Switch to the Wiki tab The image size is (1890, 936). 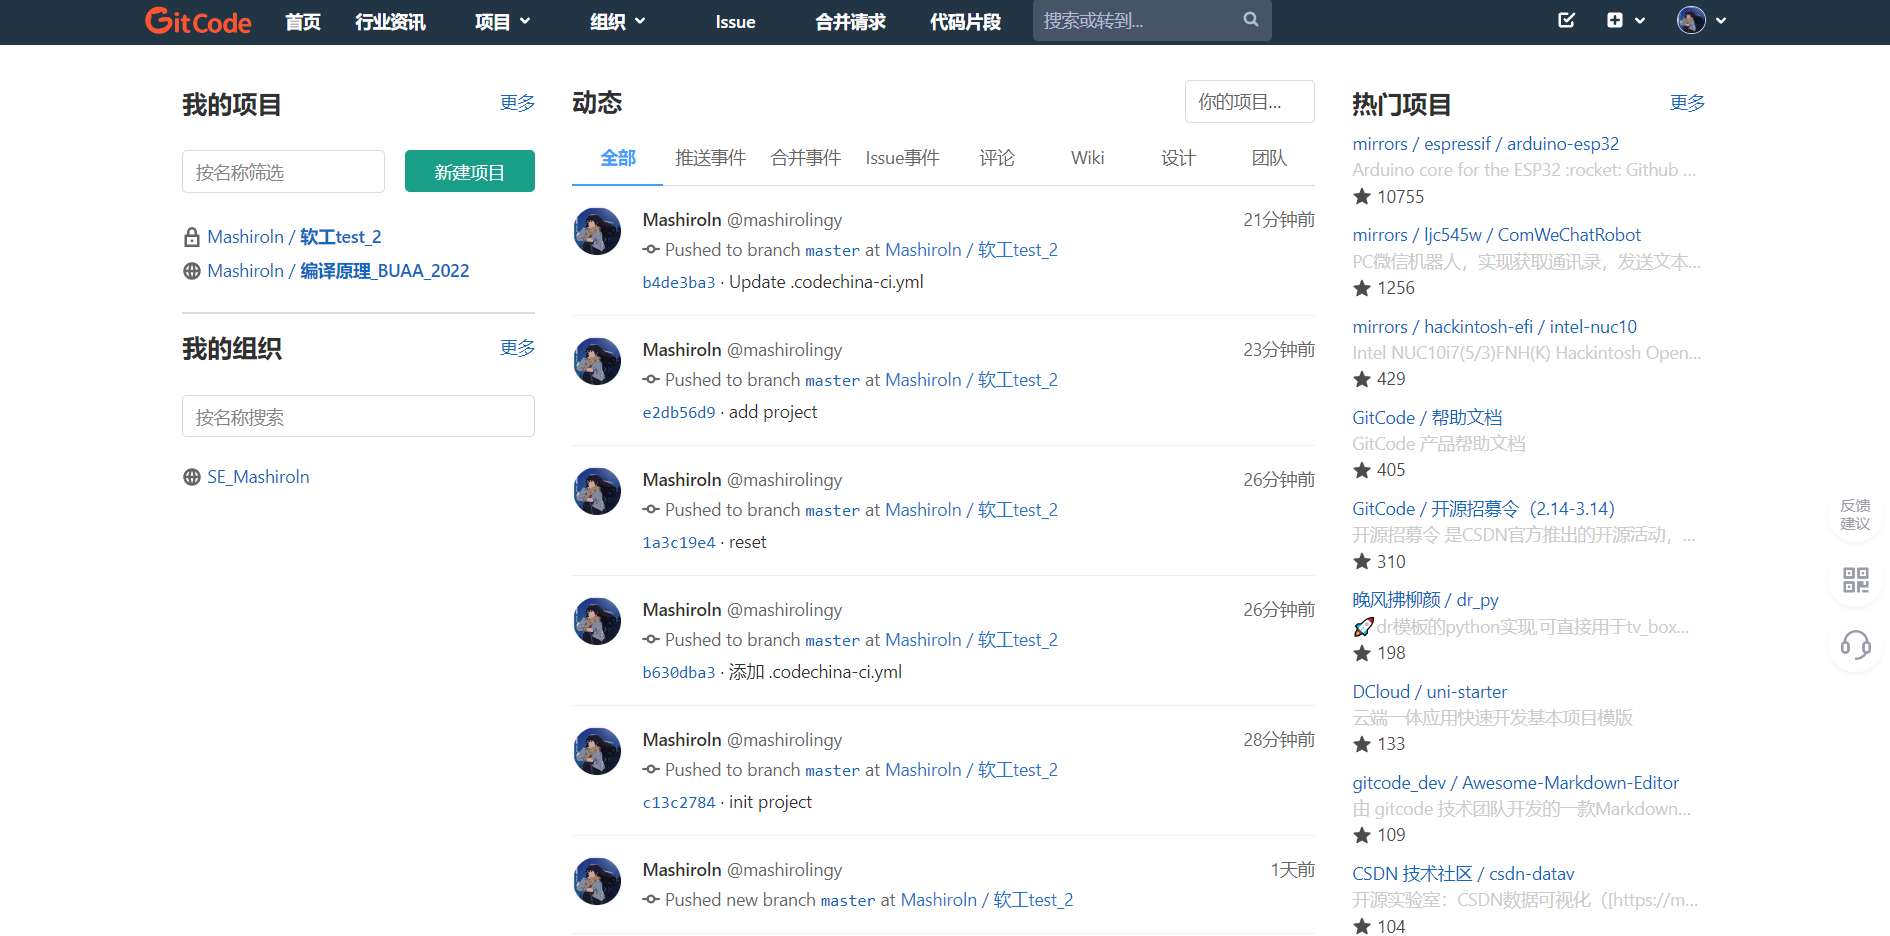pyautogui.click(x=1088, y=158)
